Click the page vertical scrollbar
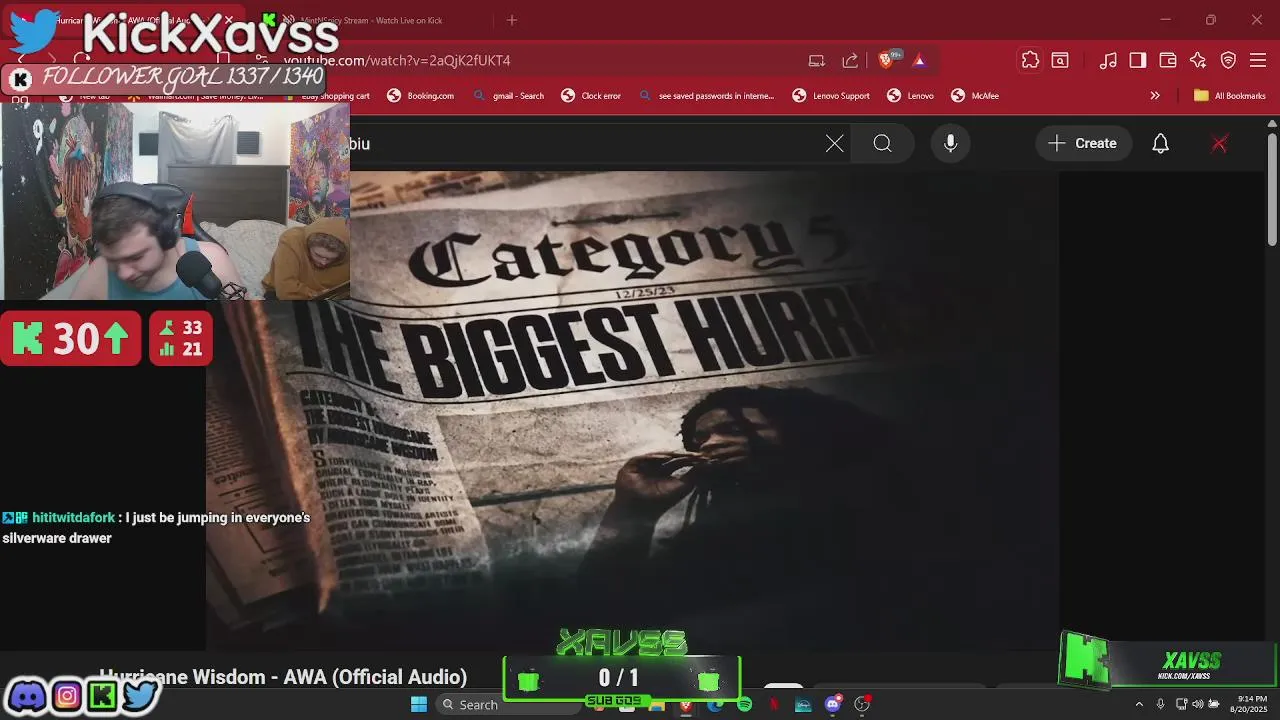The width and height of the screenshot is (1280, 720). [x=1272, y=190]
